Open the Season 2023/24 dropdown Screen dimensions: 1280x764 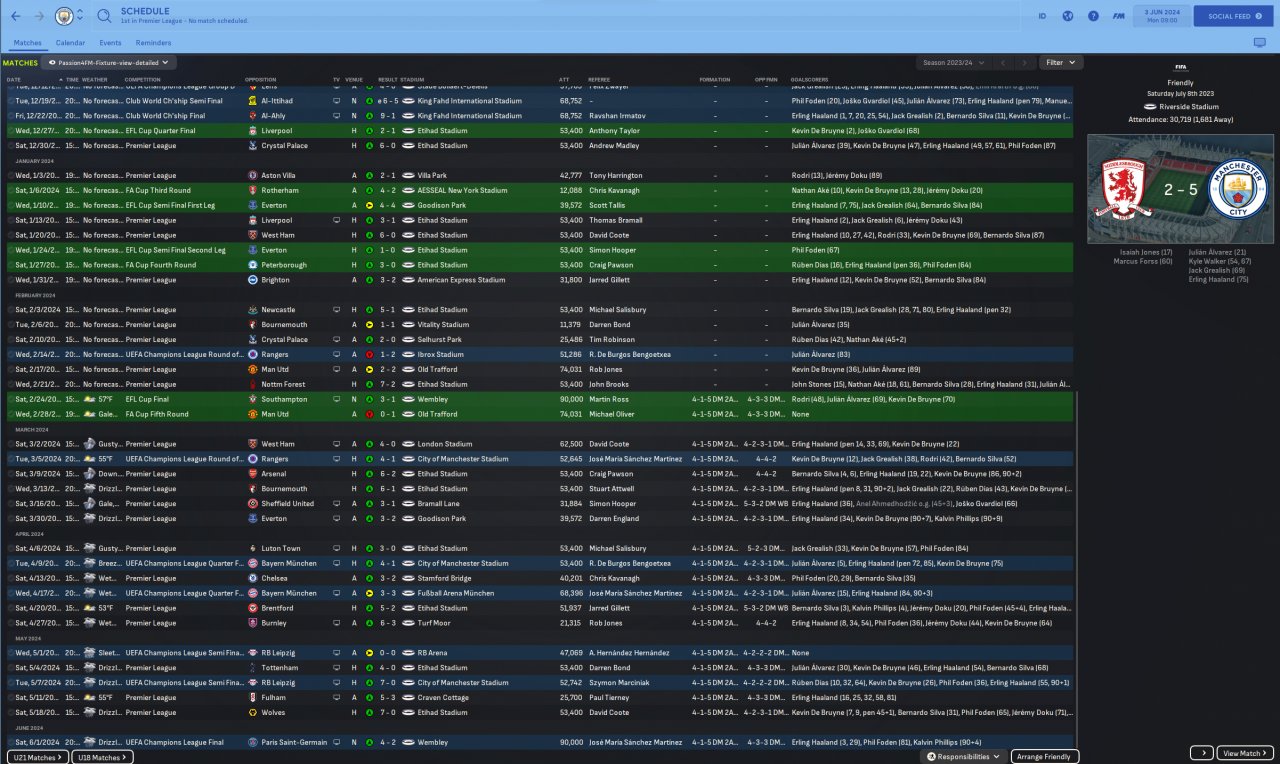953,63
